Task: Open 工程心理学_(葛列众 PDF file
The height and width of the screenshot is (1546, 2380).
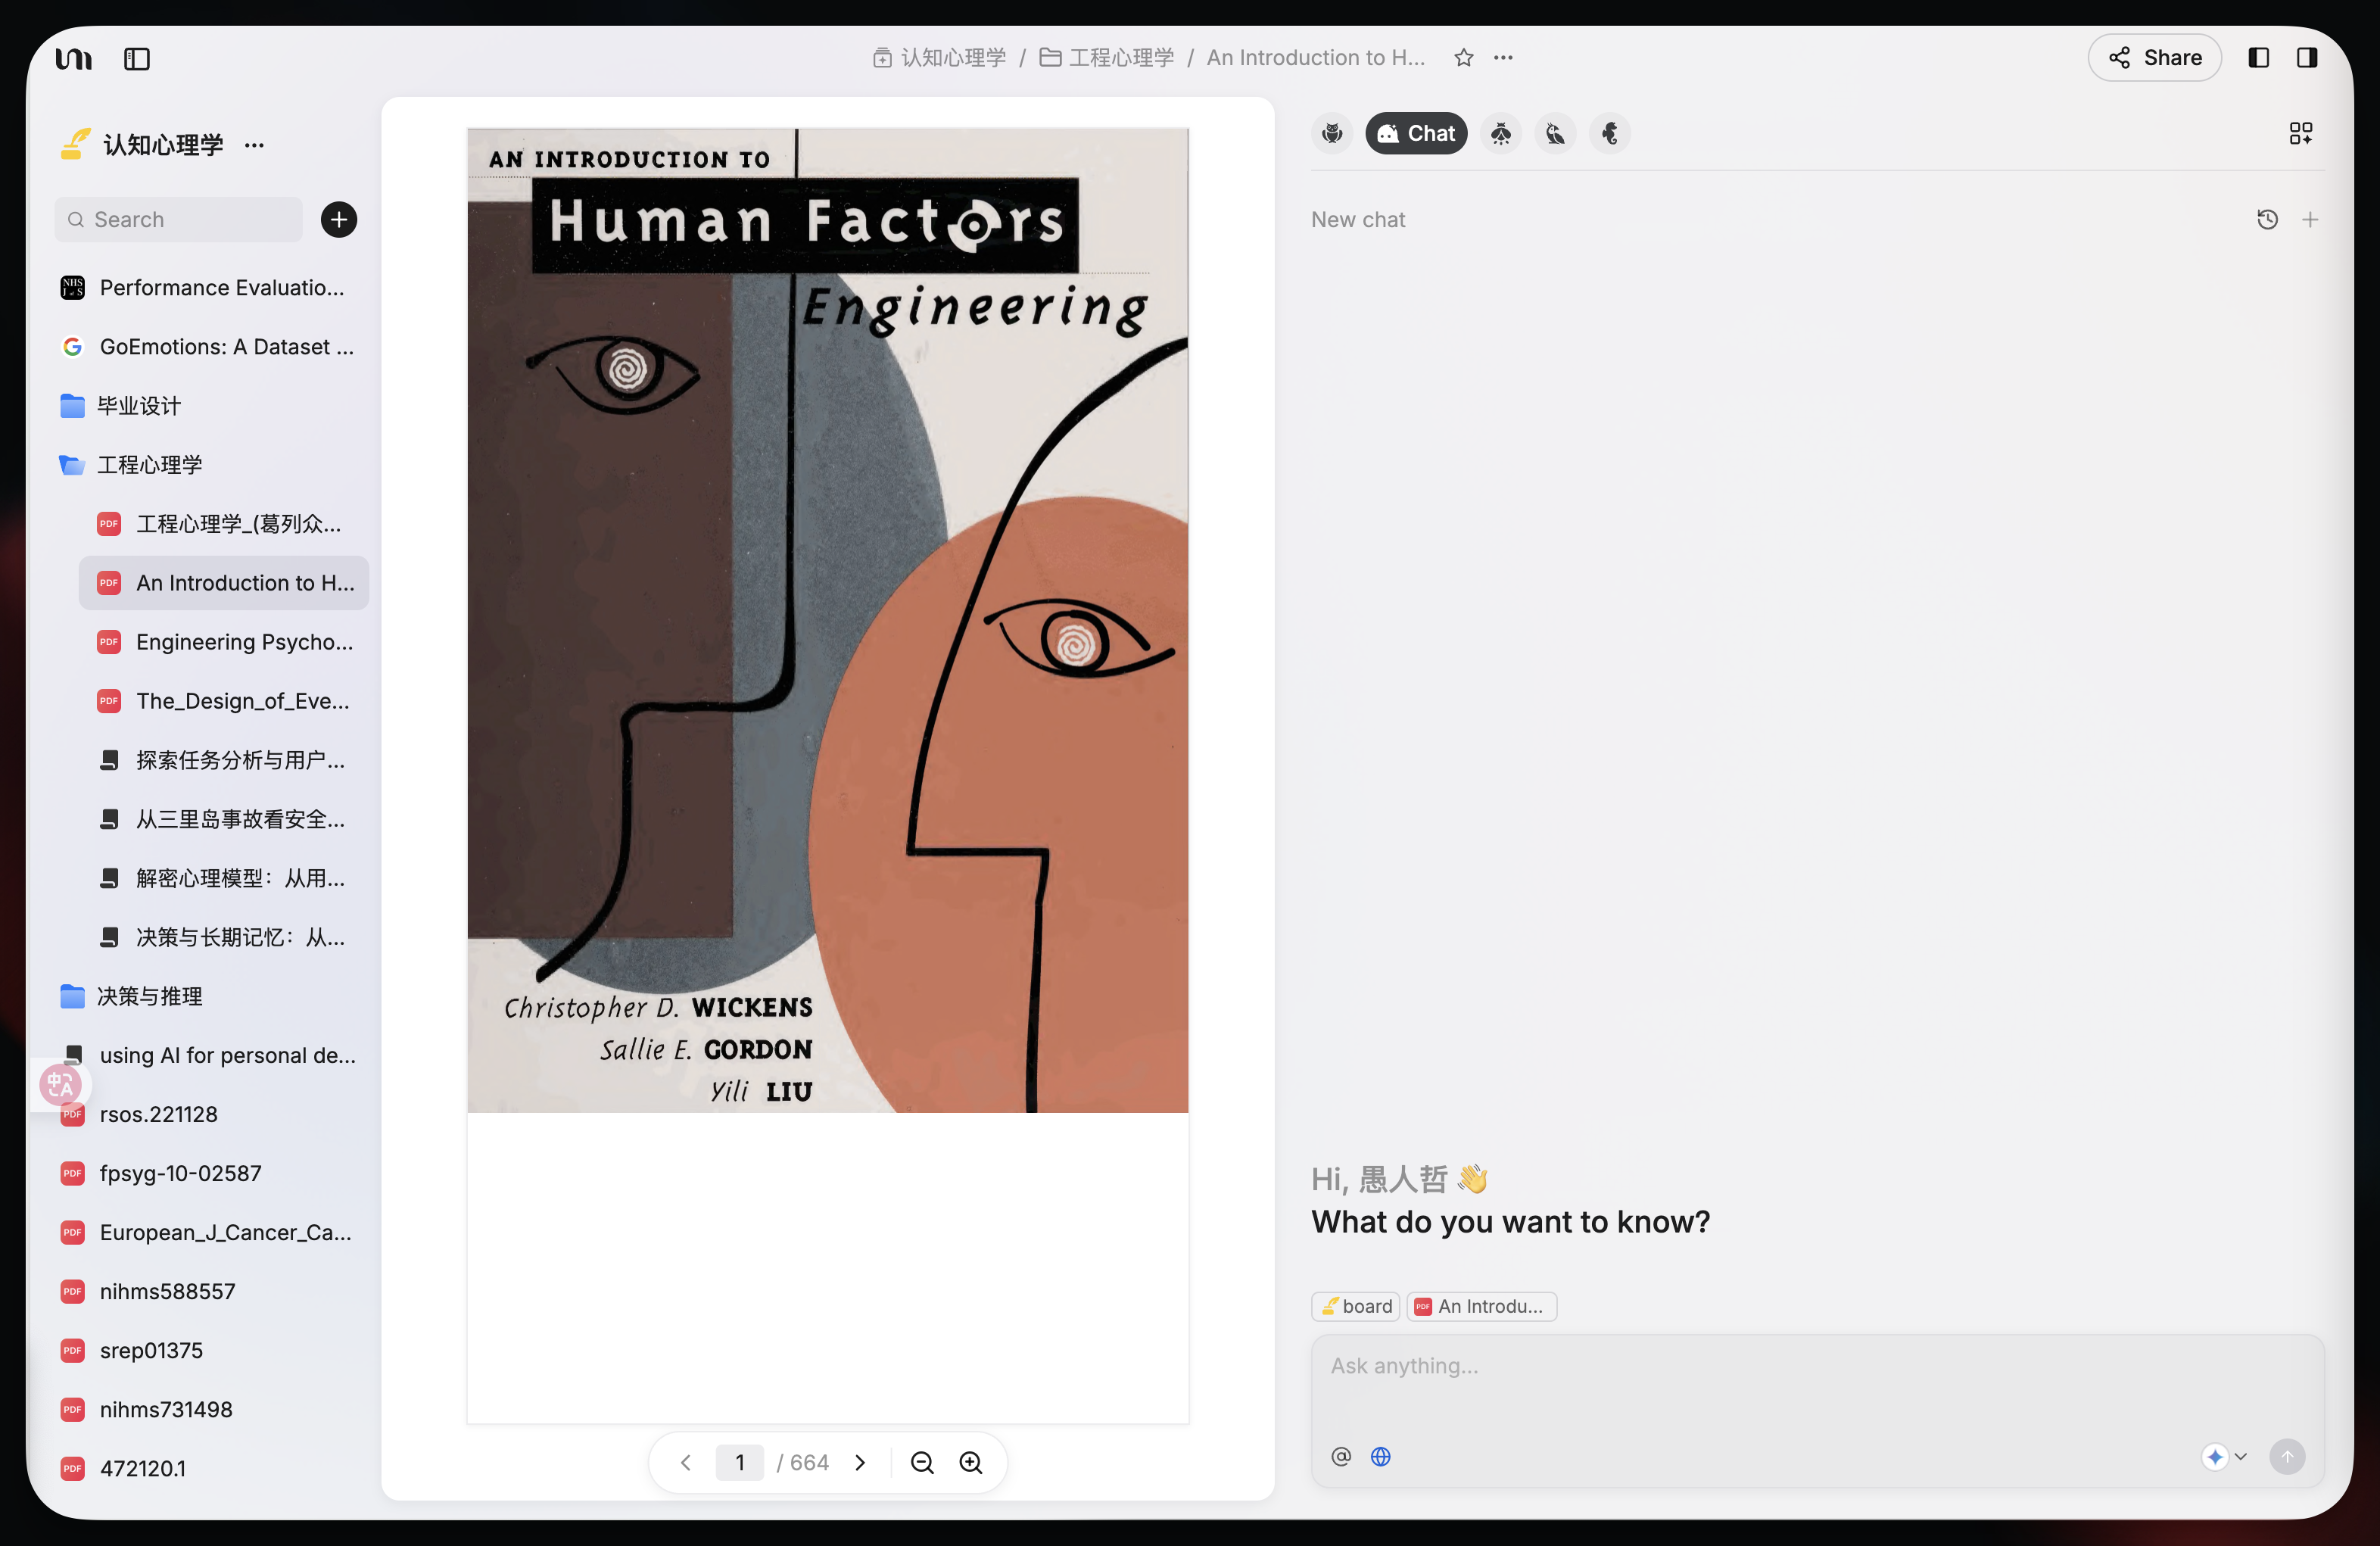Action: click(224, 524)
